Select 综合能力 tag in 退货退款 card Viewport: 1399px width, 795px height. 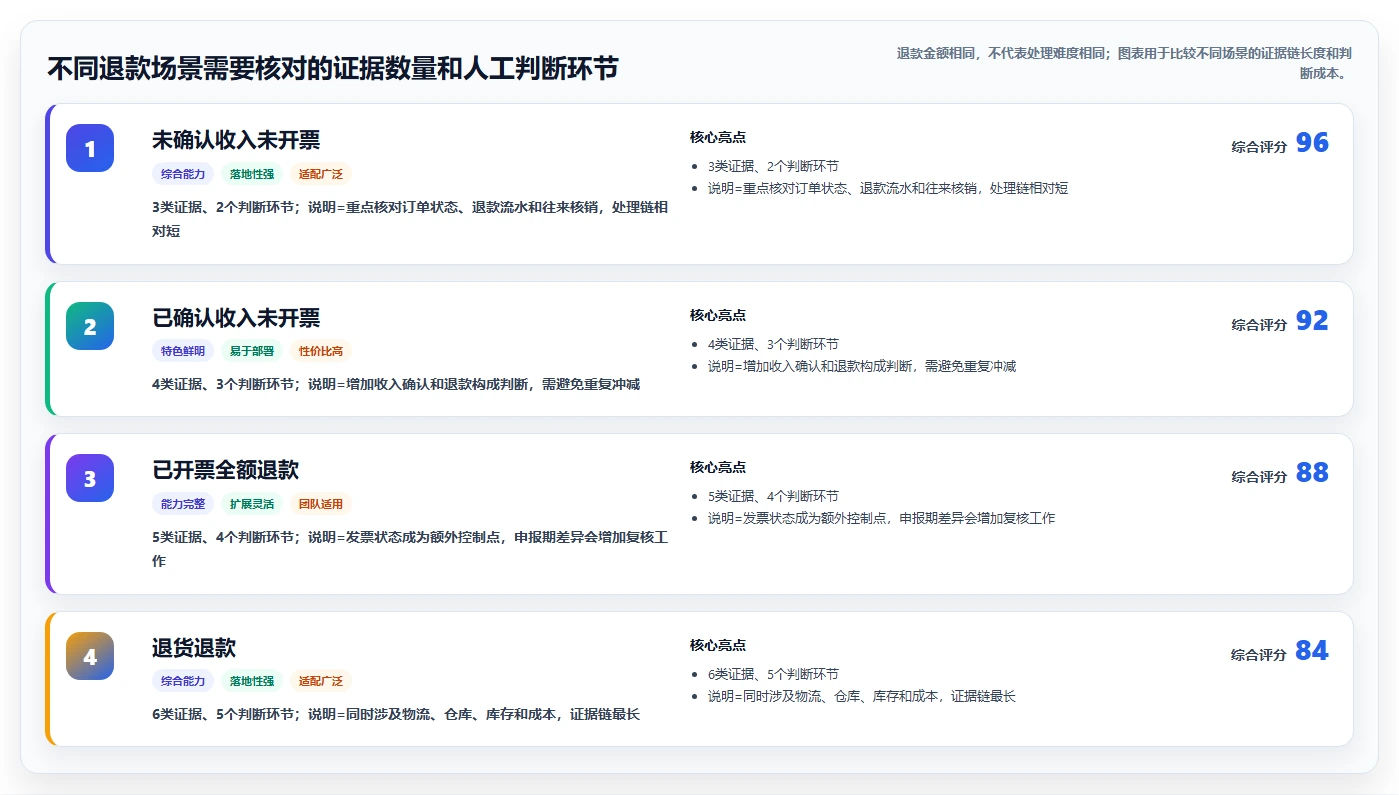click(183, 682)
